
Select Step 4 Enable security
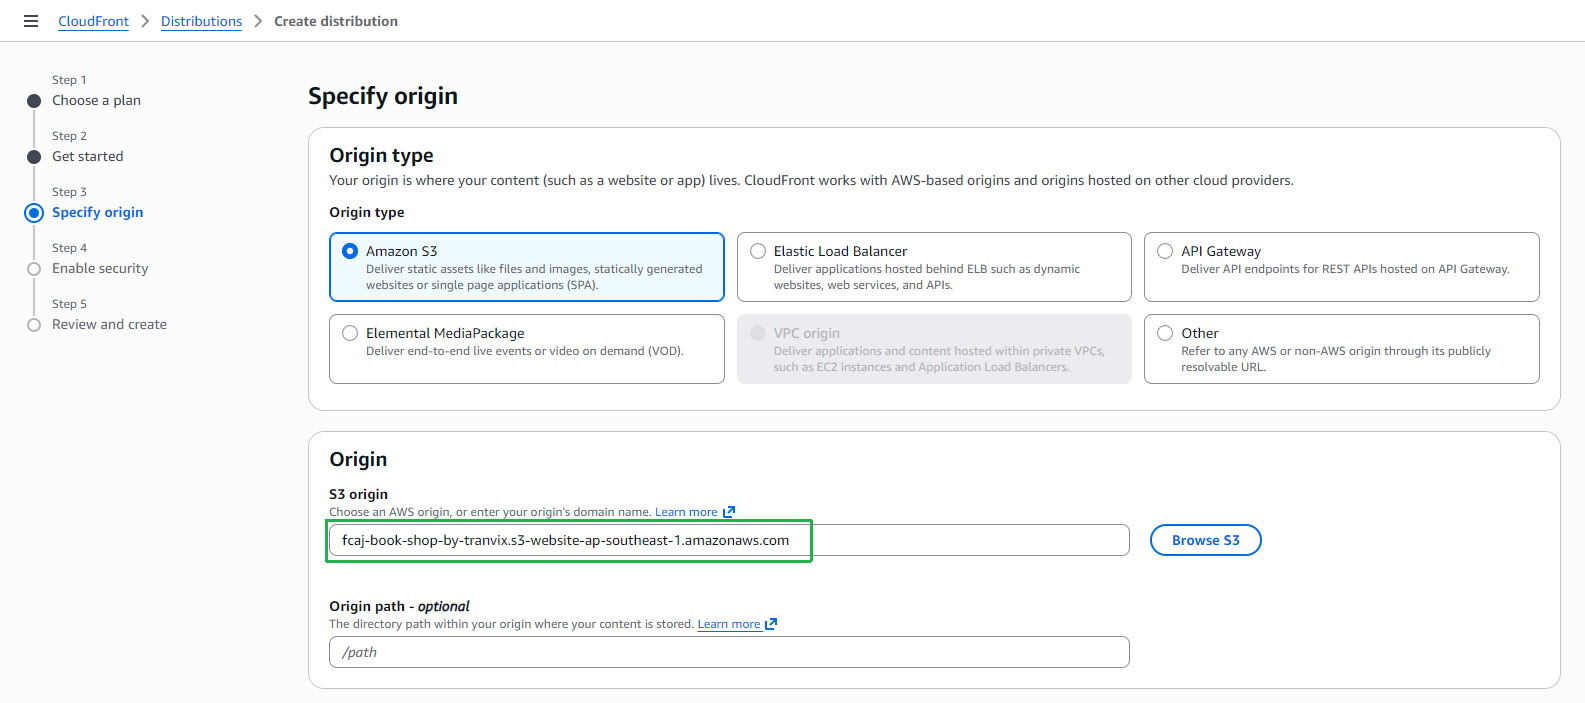(x=100, y=268)
